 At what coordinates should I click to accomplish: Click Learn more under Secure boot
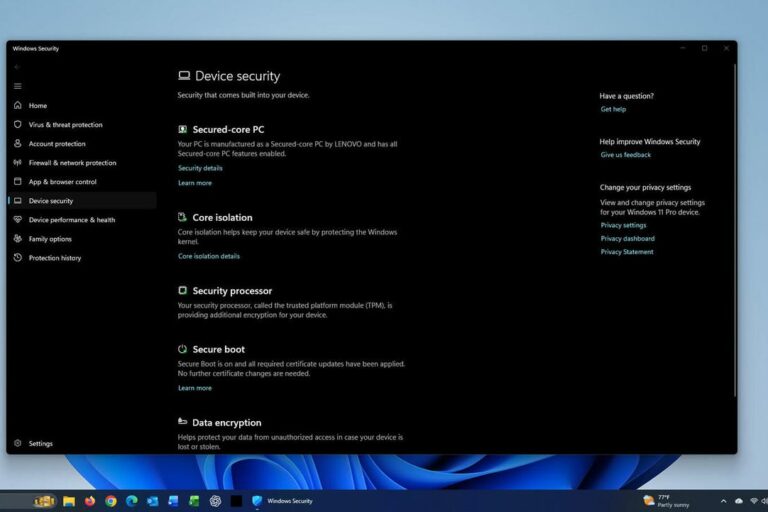194,388
